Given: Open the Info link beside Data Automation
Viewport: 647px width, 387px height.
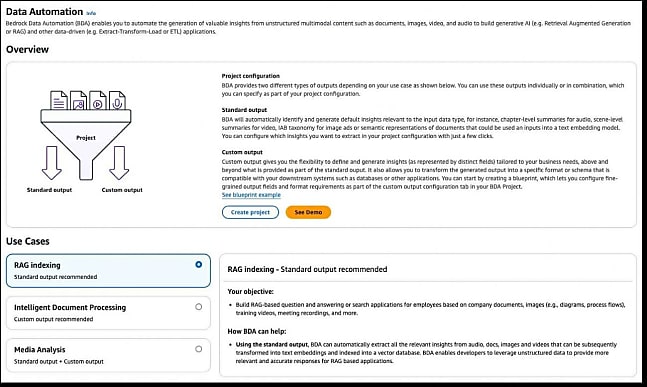Looking at the screenshot, I should tap(91, 13).
